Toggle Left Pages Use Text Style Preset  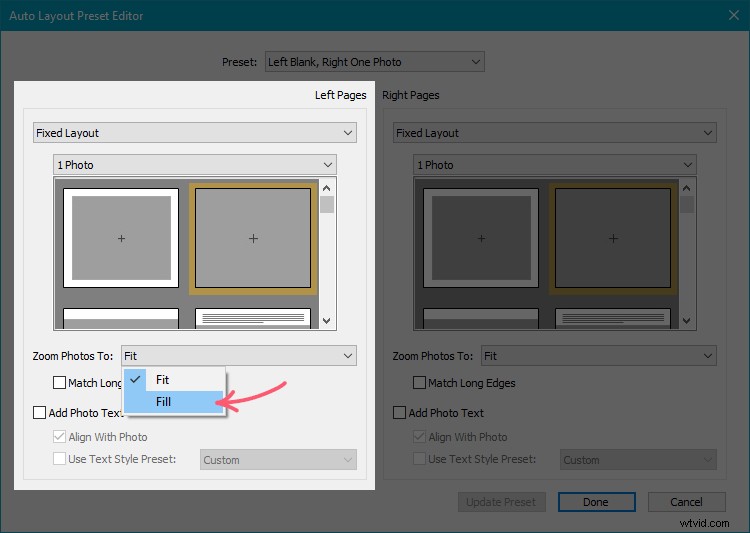tap(59, 458)
